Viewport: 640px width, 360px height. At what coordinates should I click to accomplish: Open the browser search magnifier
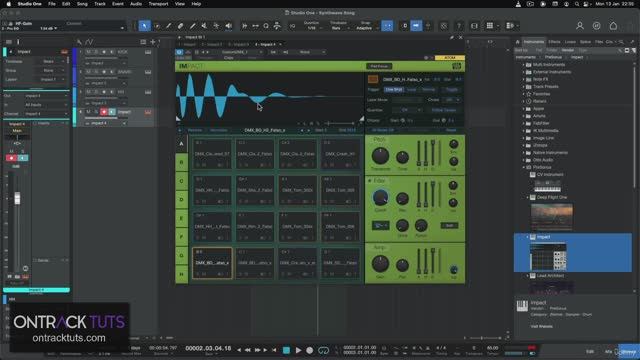point(621,42)
